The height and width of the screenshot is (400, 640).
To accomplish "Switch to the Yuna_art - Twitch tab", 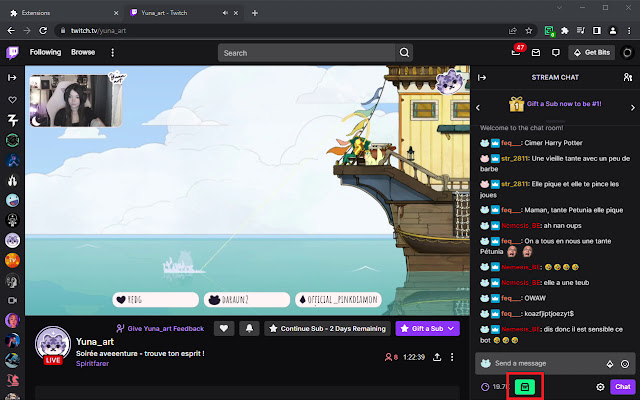I will point(184,13).
